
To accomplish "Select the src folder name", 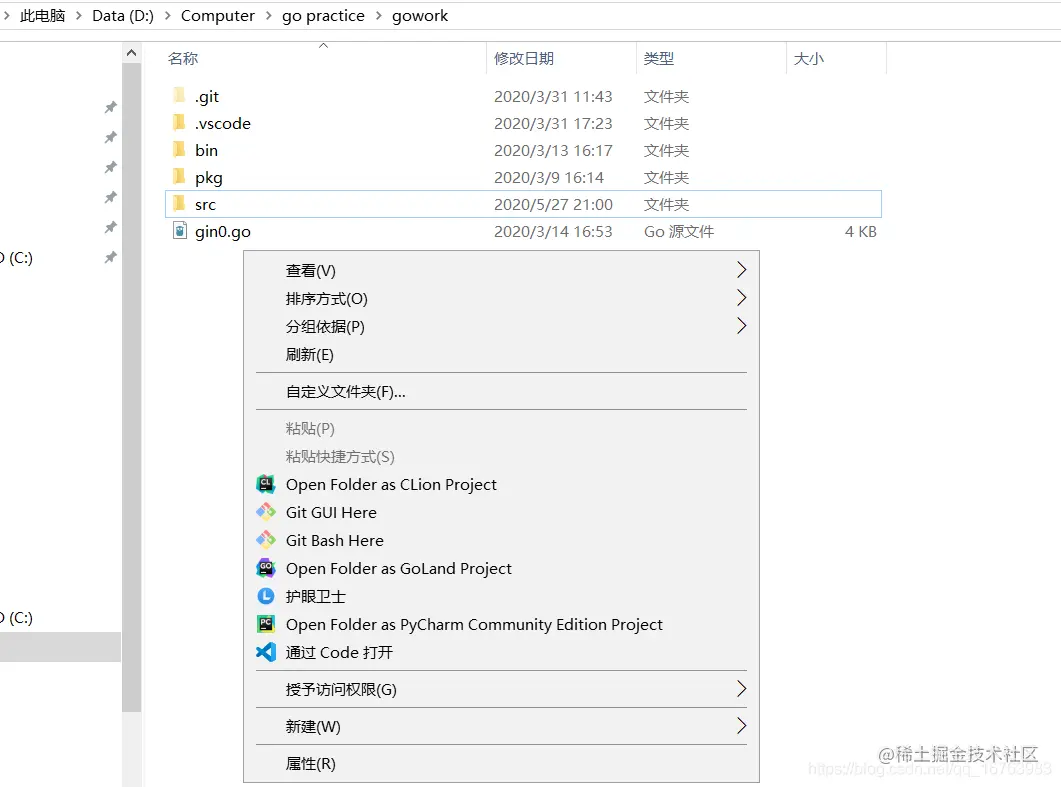I will pyautogui.click(x=205, y=204).
